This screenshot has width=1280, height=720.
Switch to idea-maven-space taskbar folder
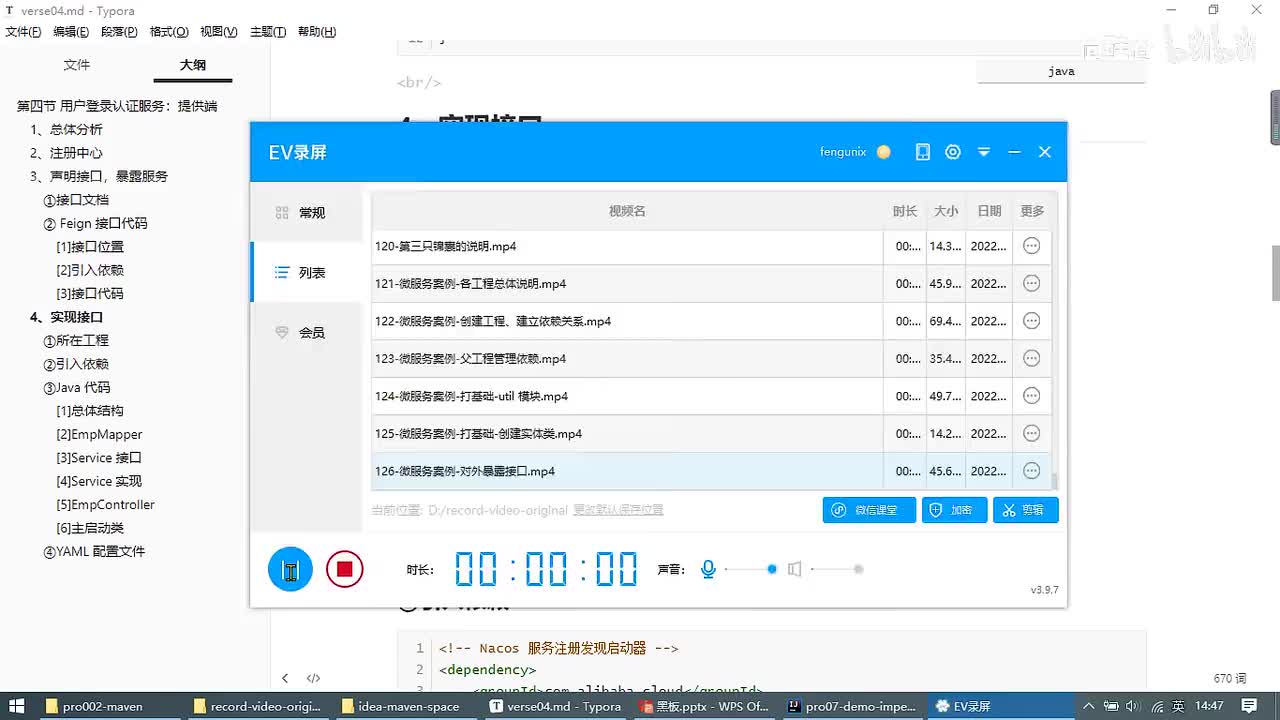coord(406,706)
